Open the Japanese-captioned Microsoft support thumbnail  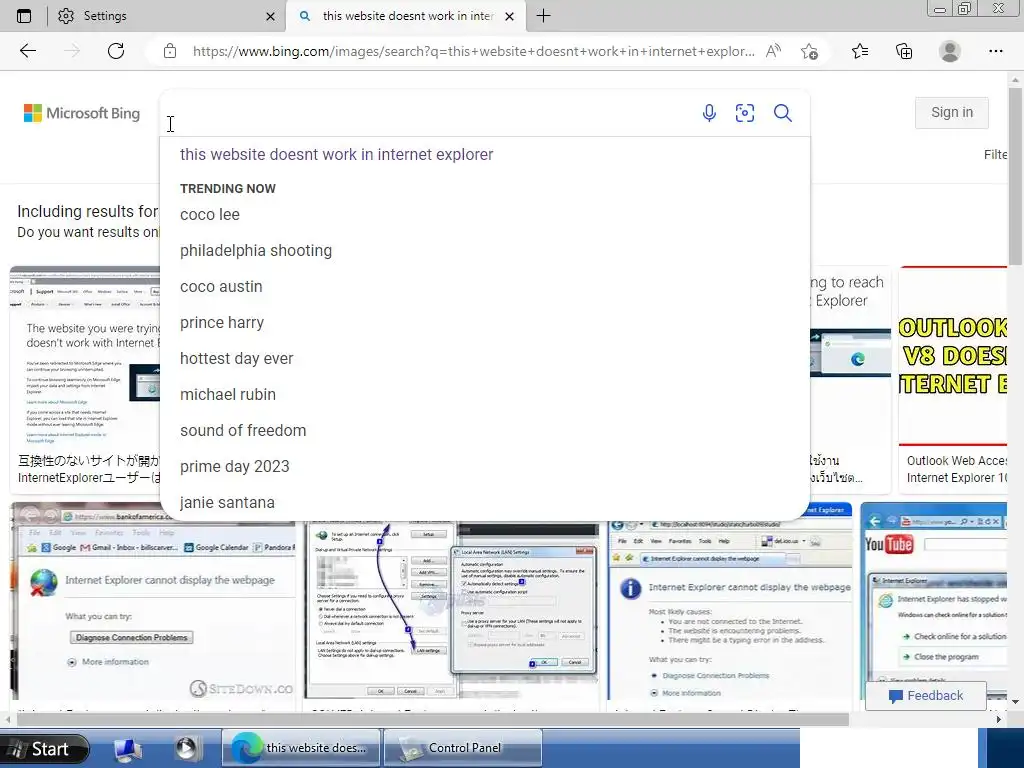(86, 357)
